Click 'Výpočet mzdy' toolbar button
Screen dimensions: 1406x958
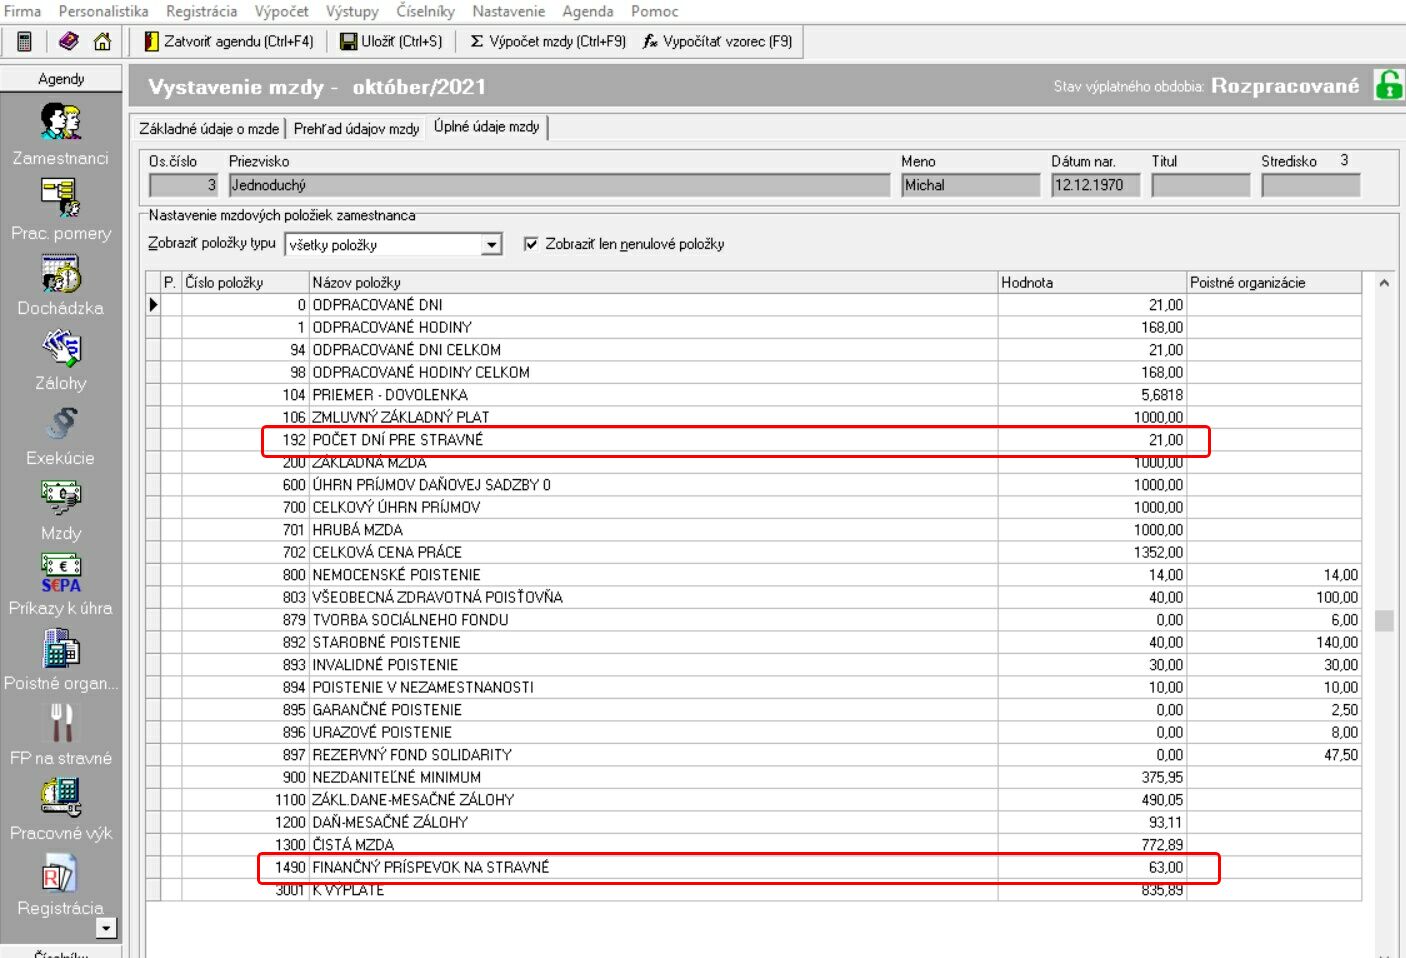[548, 41]
